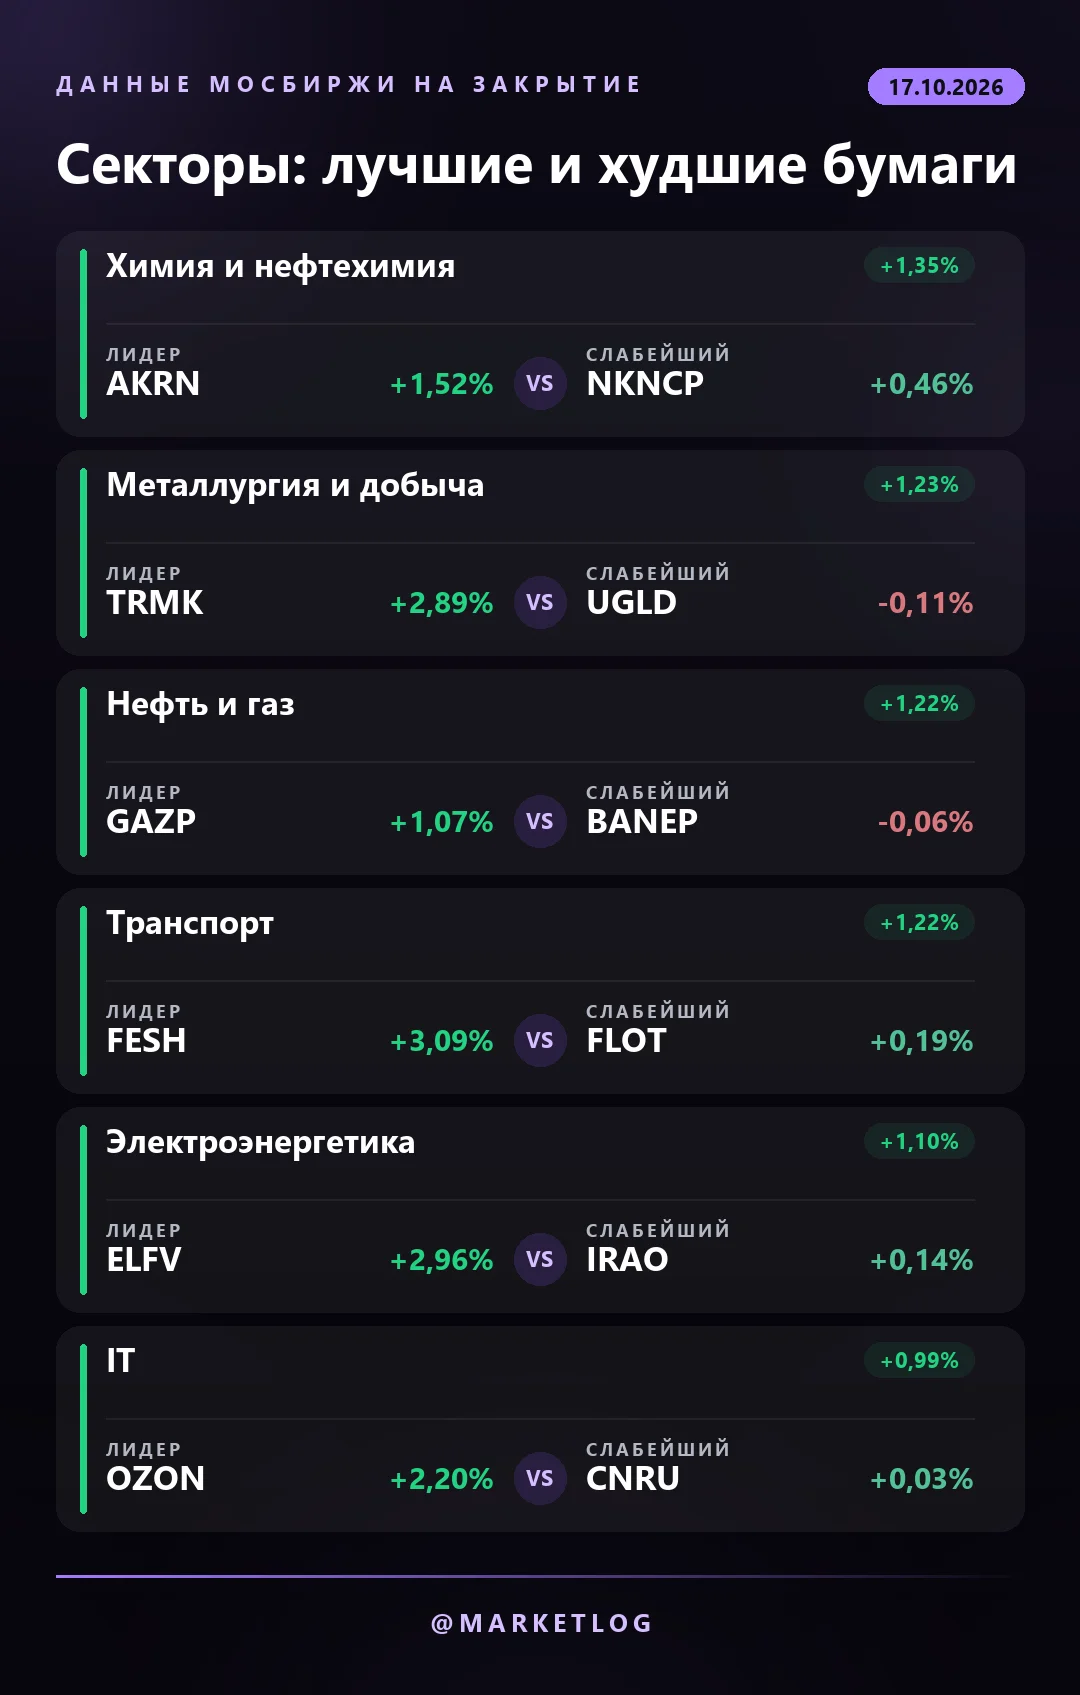Select the +1,35% sector change pill

919,266
